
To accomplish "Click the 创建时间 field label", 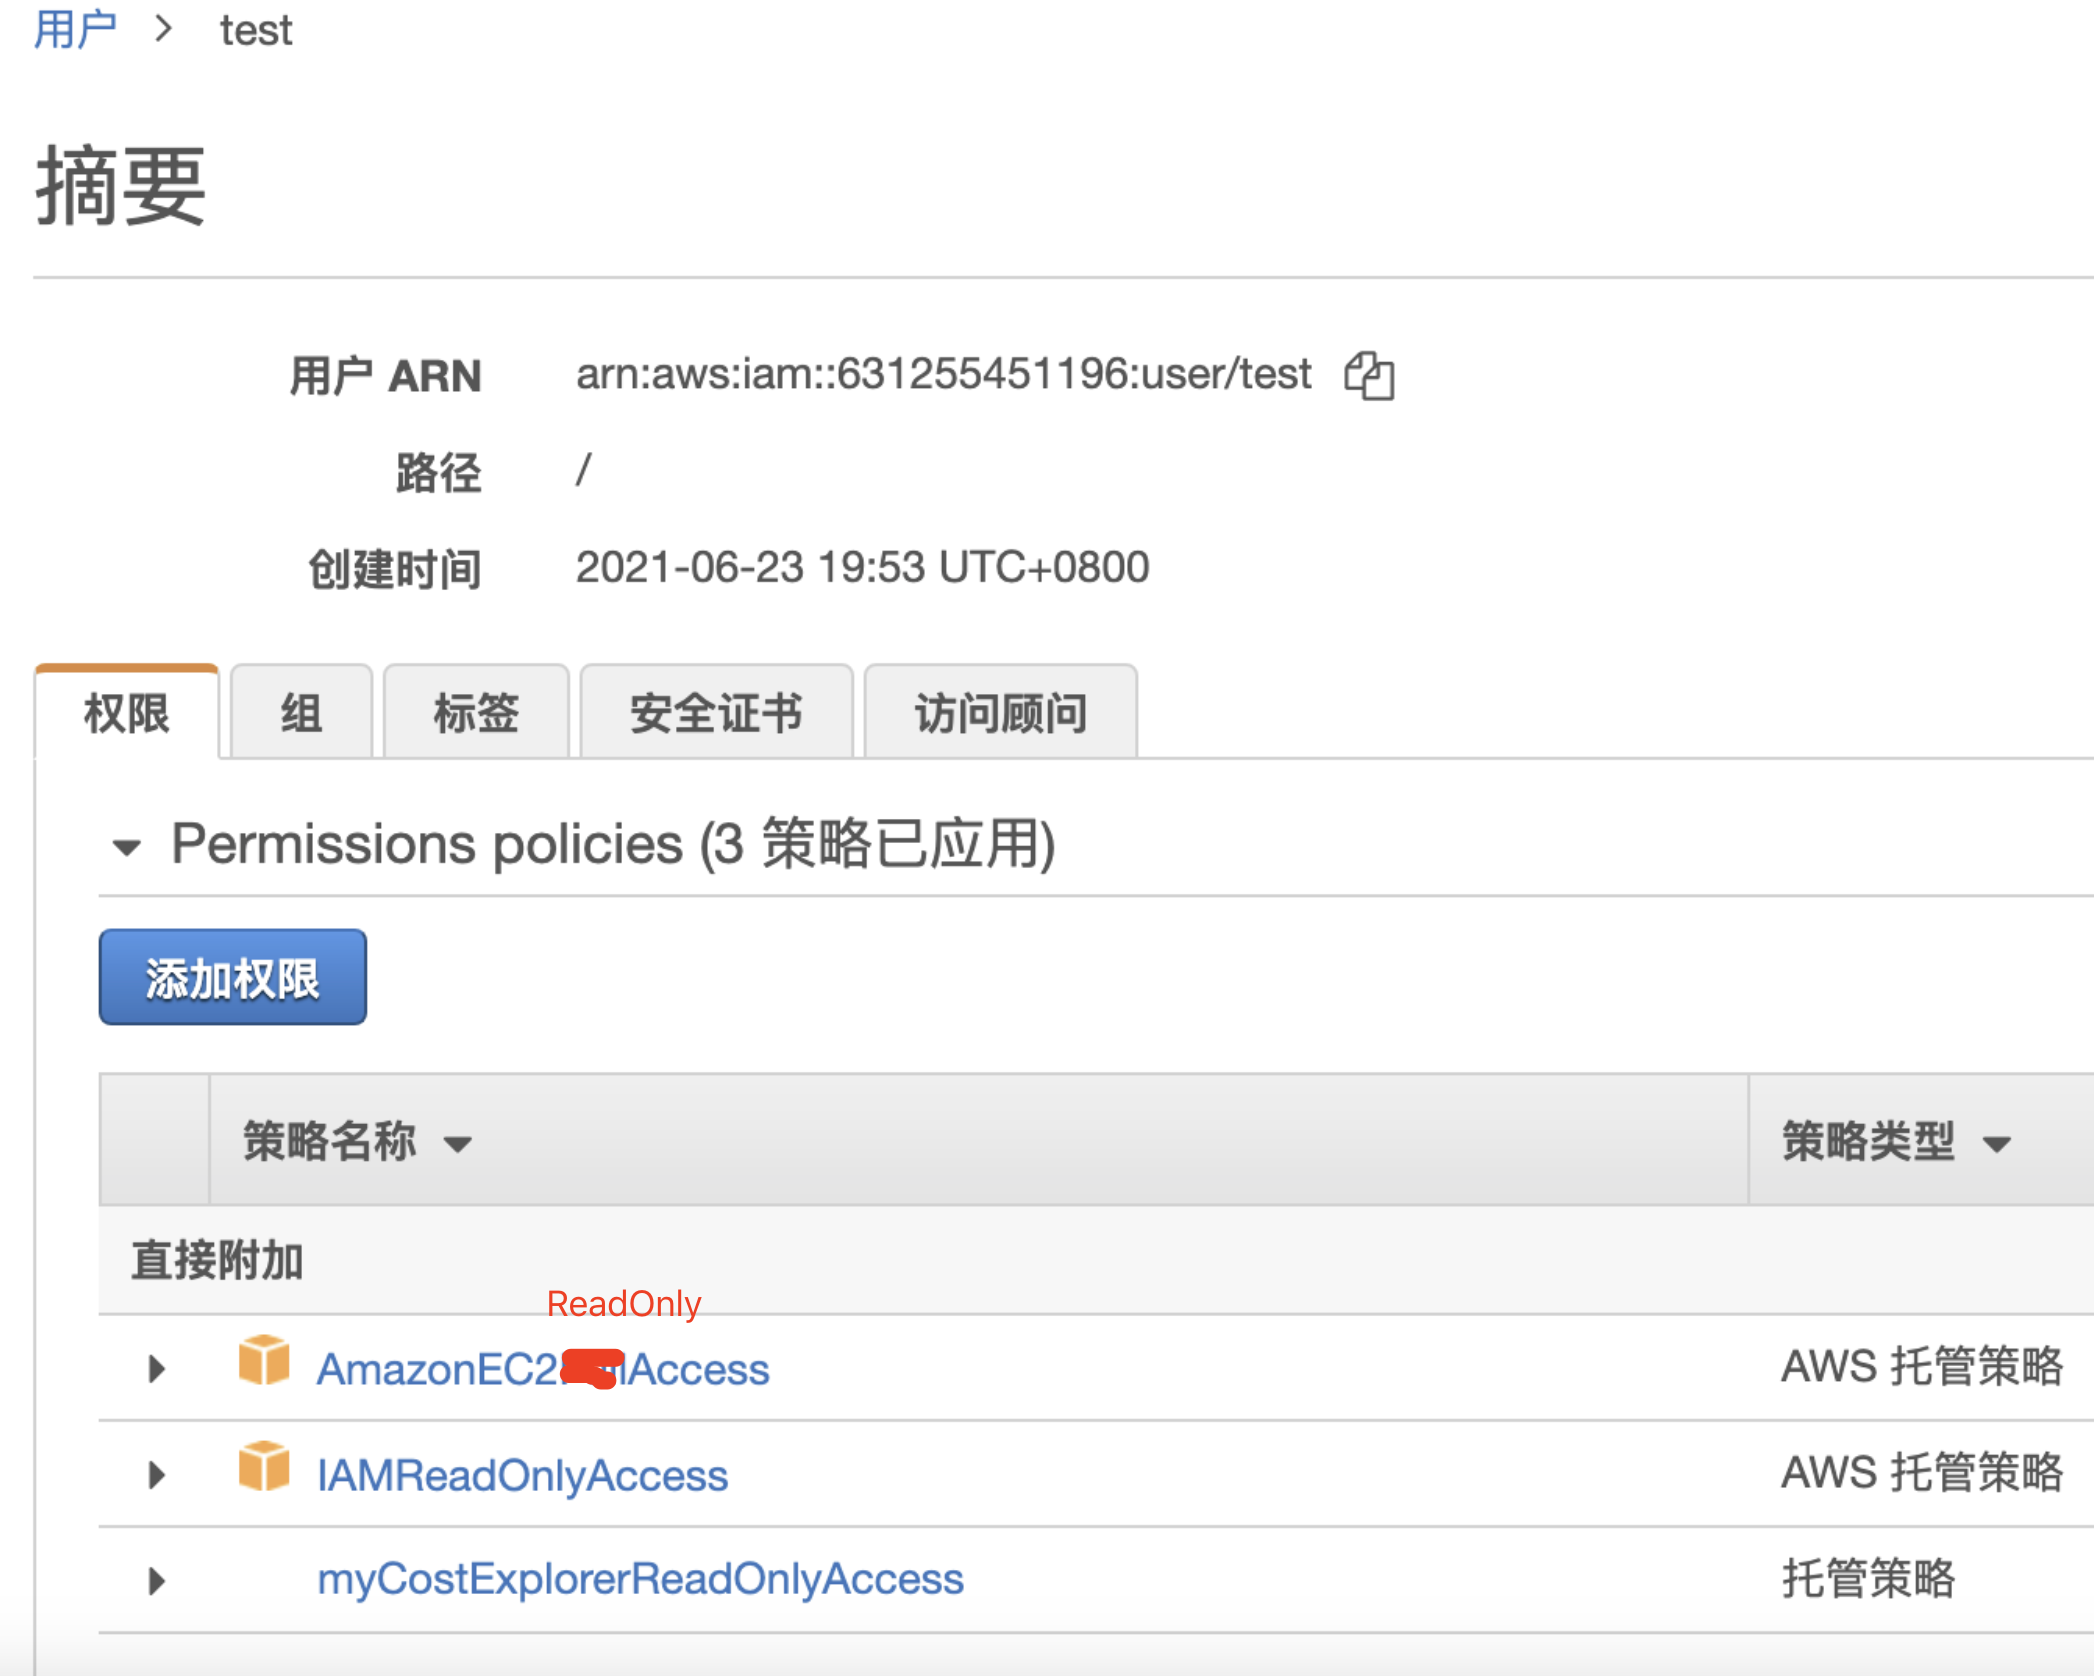I will [x=394, y=569].
